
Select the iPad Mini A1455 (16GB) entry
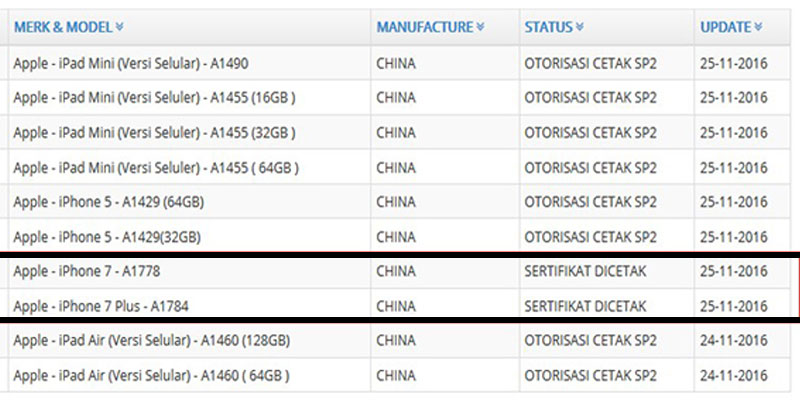point(155,98)
